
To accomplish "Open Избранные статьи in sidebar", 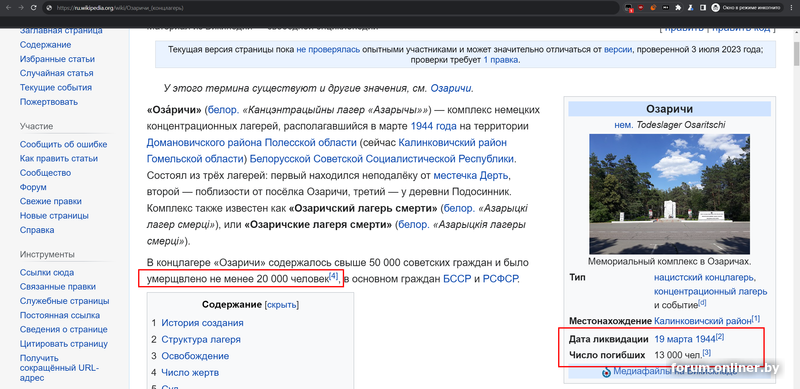I will 57,59.
